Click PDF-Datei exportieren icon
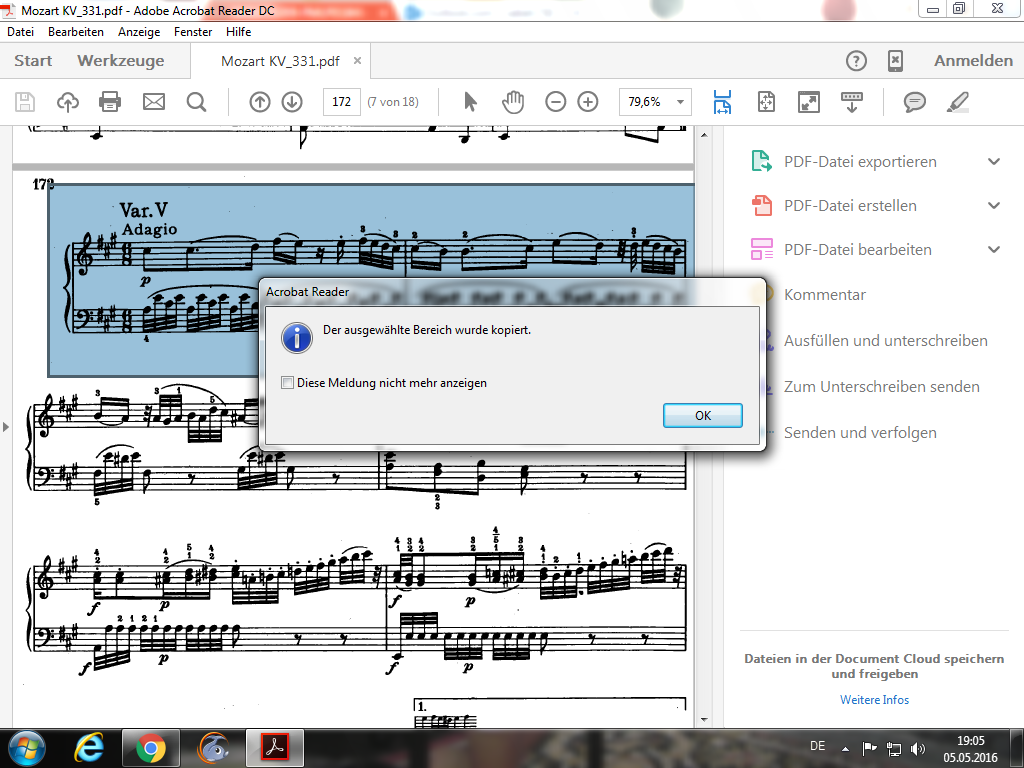Viewport: 1024px width, 768px height. (x=761, y=161)
